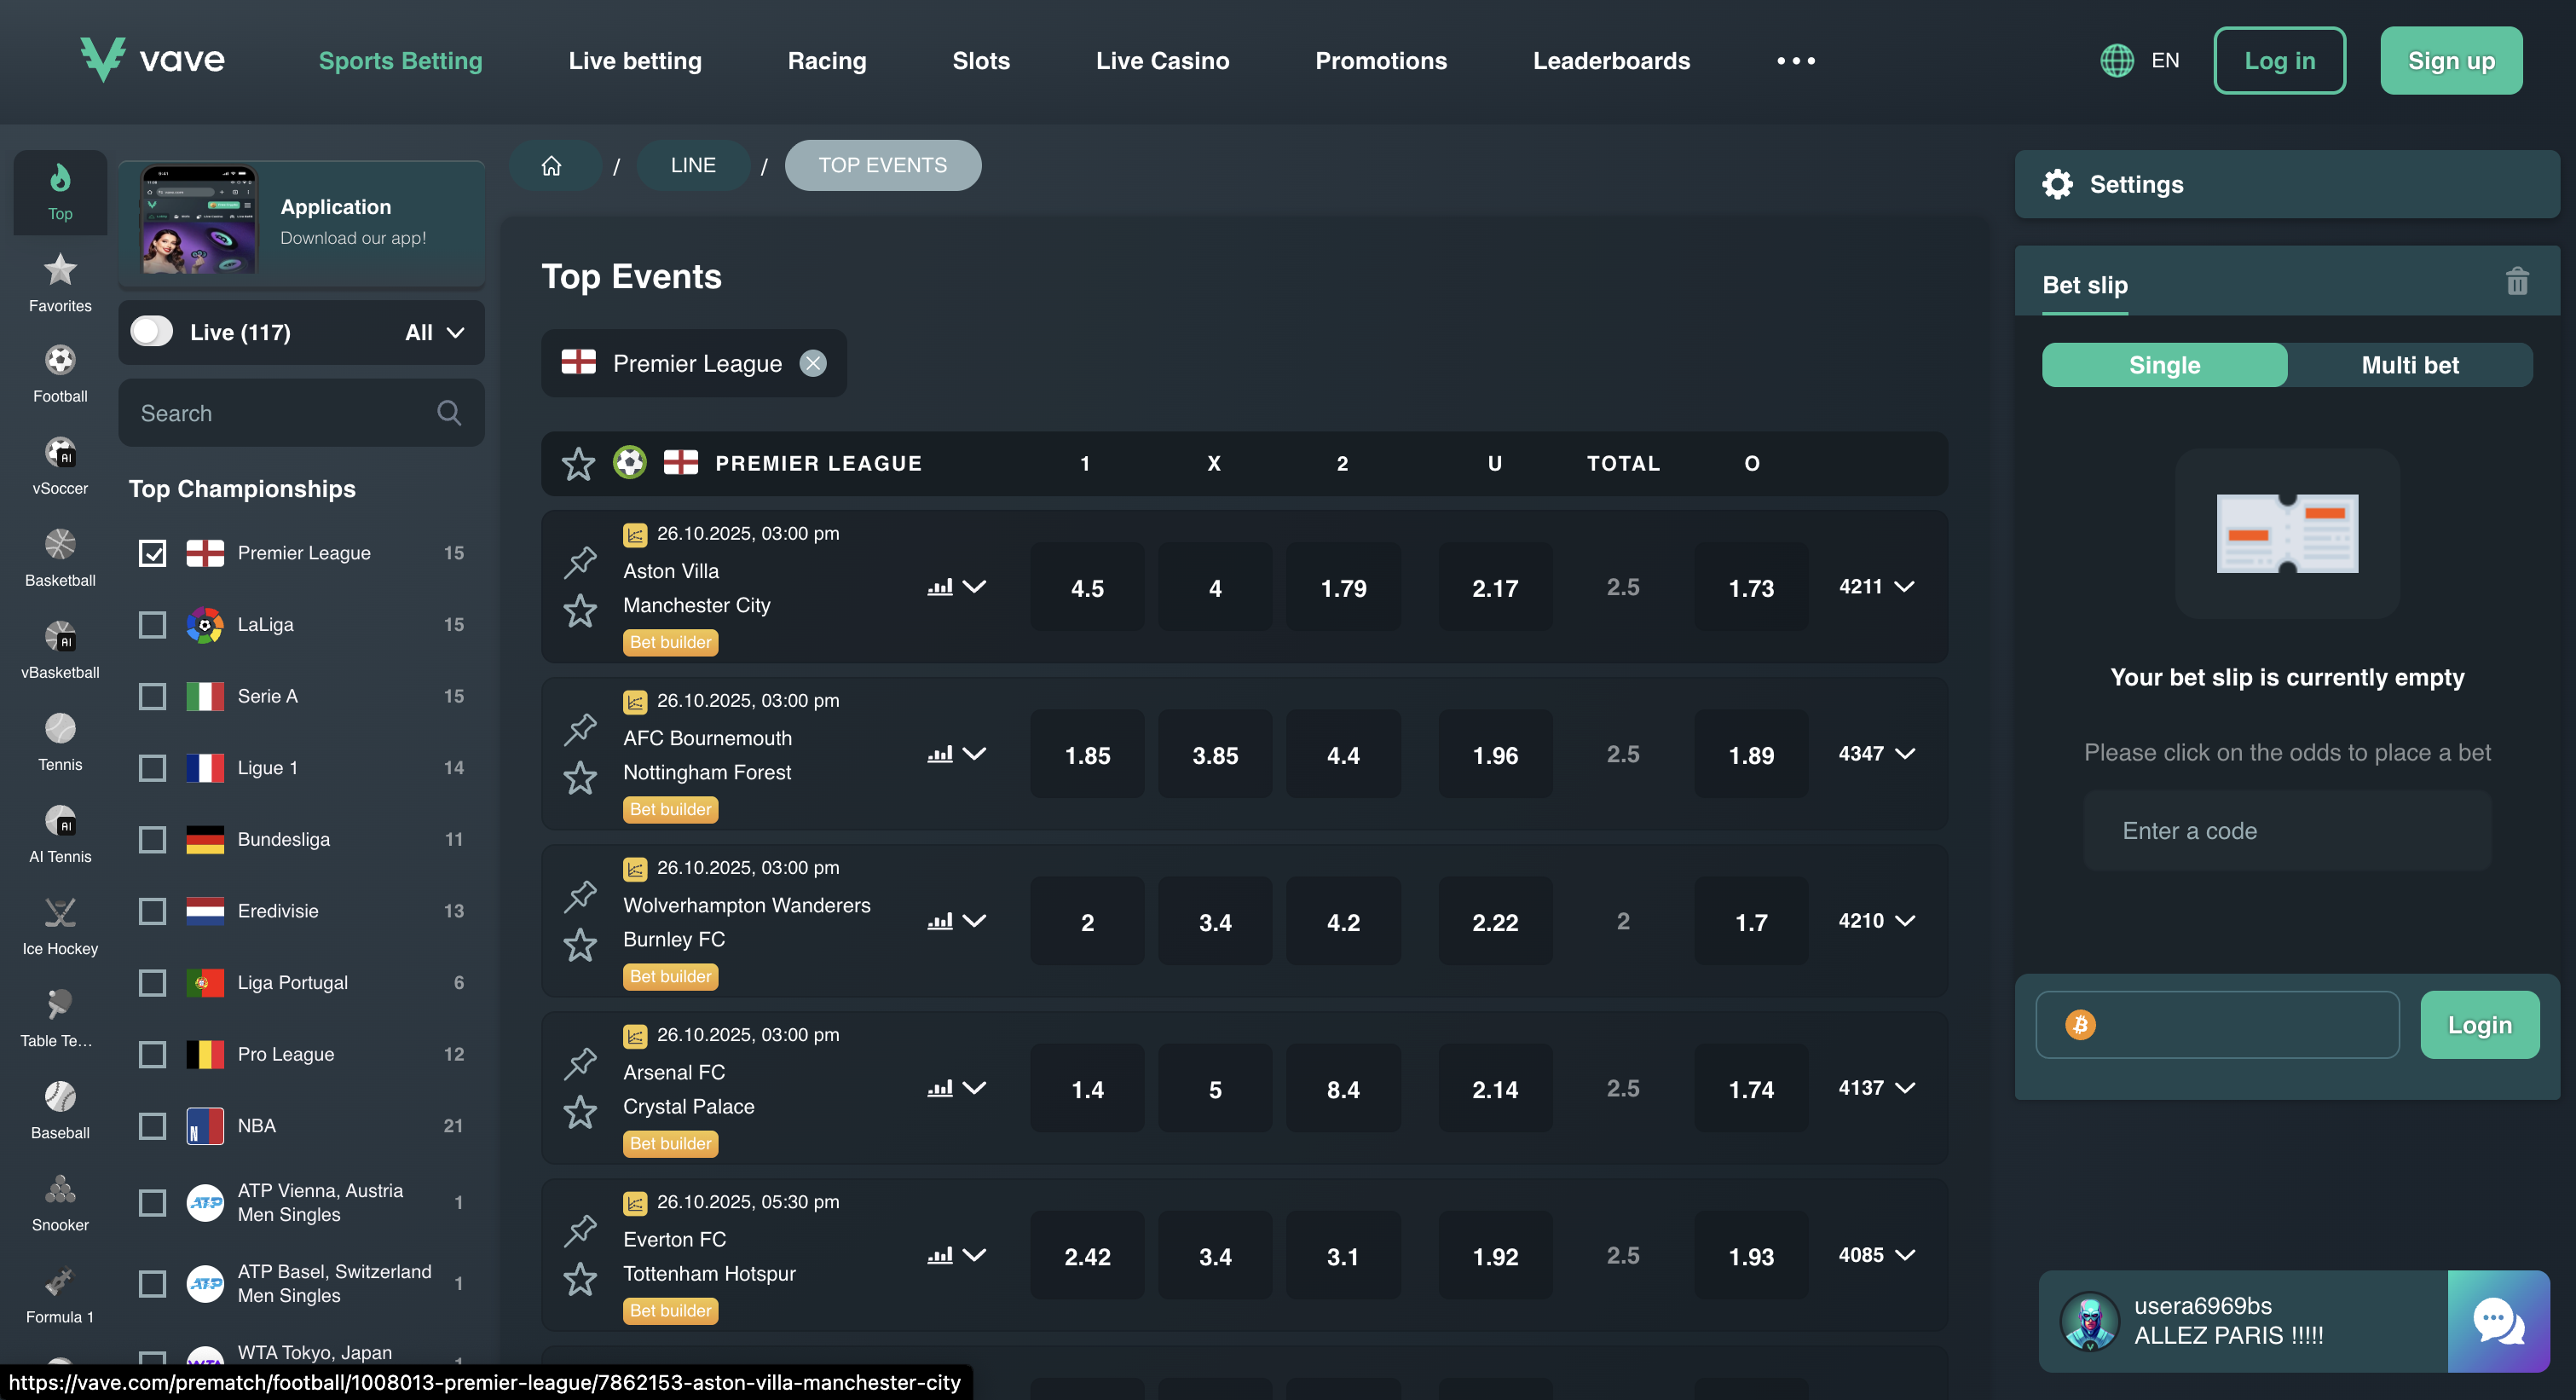
Task: Open statistics icon for AFC Bournemouth match
Action: coord(939,754)
